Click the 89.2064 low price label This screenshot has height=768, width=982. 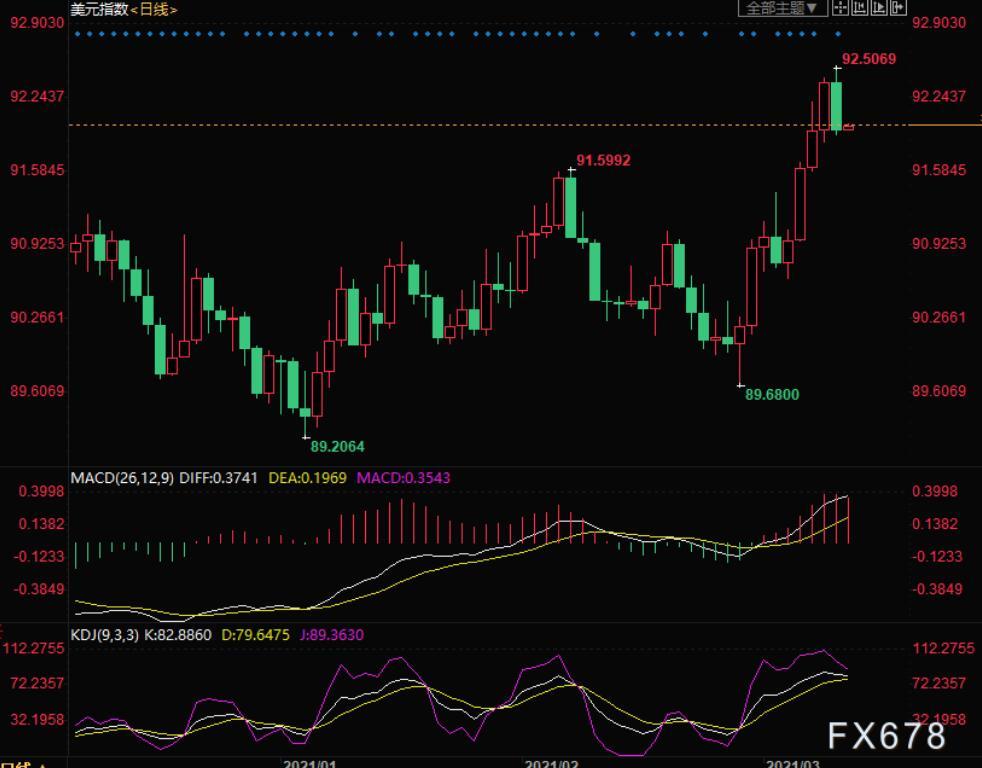[337, 446]
